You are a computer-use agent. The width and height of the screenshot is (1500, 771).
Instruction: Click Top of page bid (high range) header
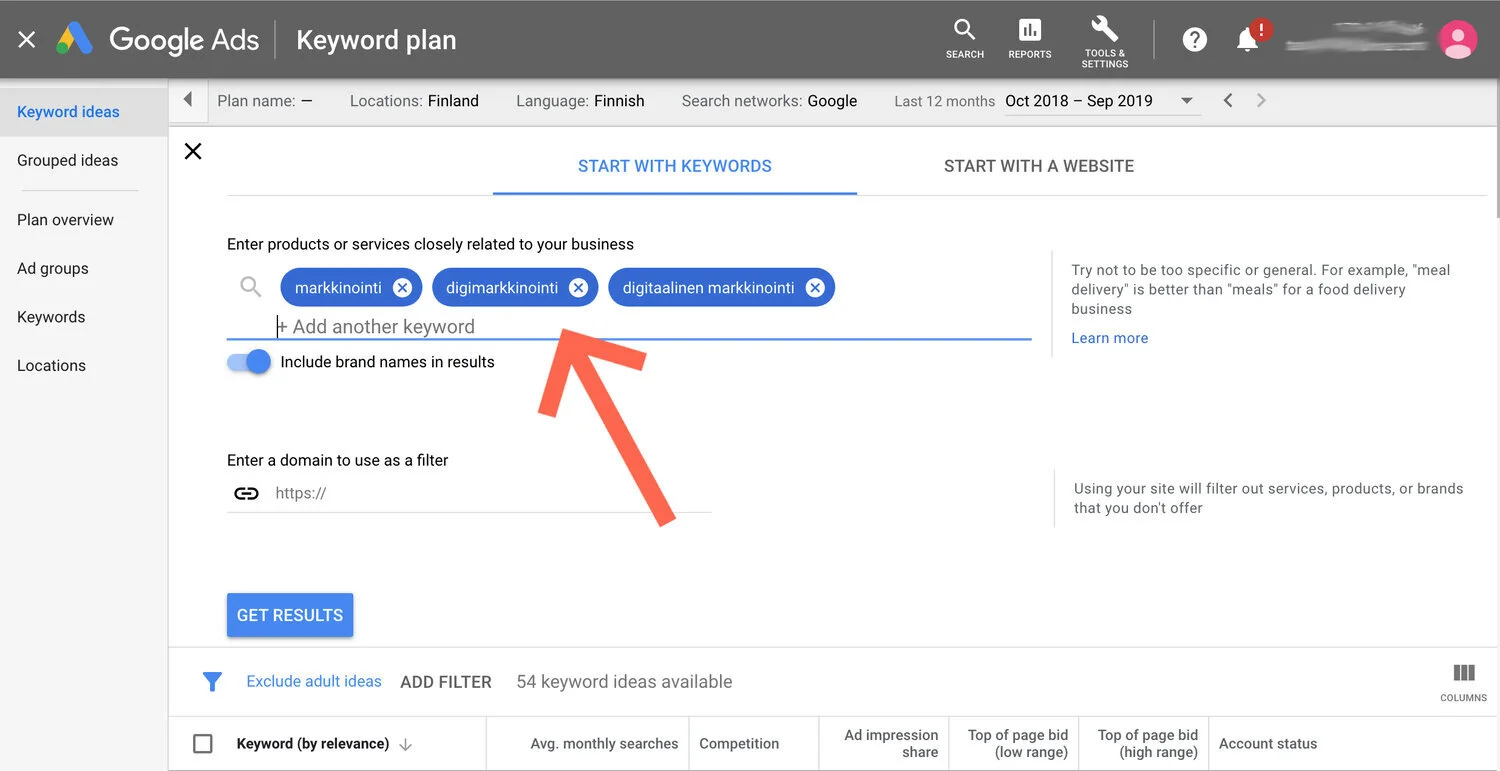click(1148, 743)
